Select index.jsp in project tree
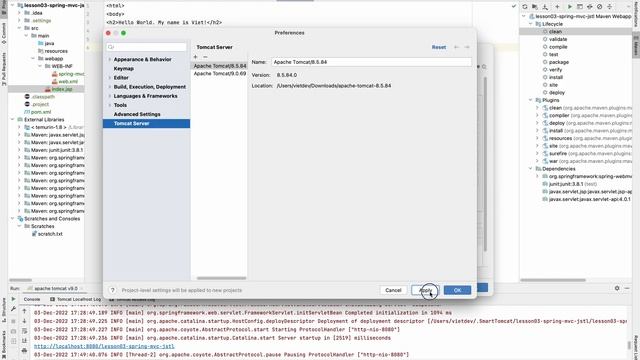Viewport: 640px width, 360px height. (x=61, y=89)
